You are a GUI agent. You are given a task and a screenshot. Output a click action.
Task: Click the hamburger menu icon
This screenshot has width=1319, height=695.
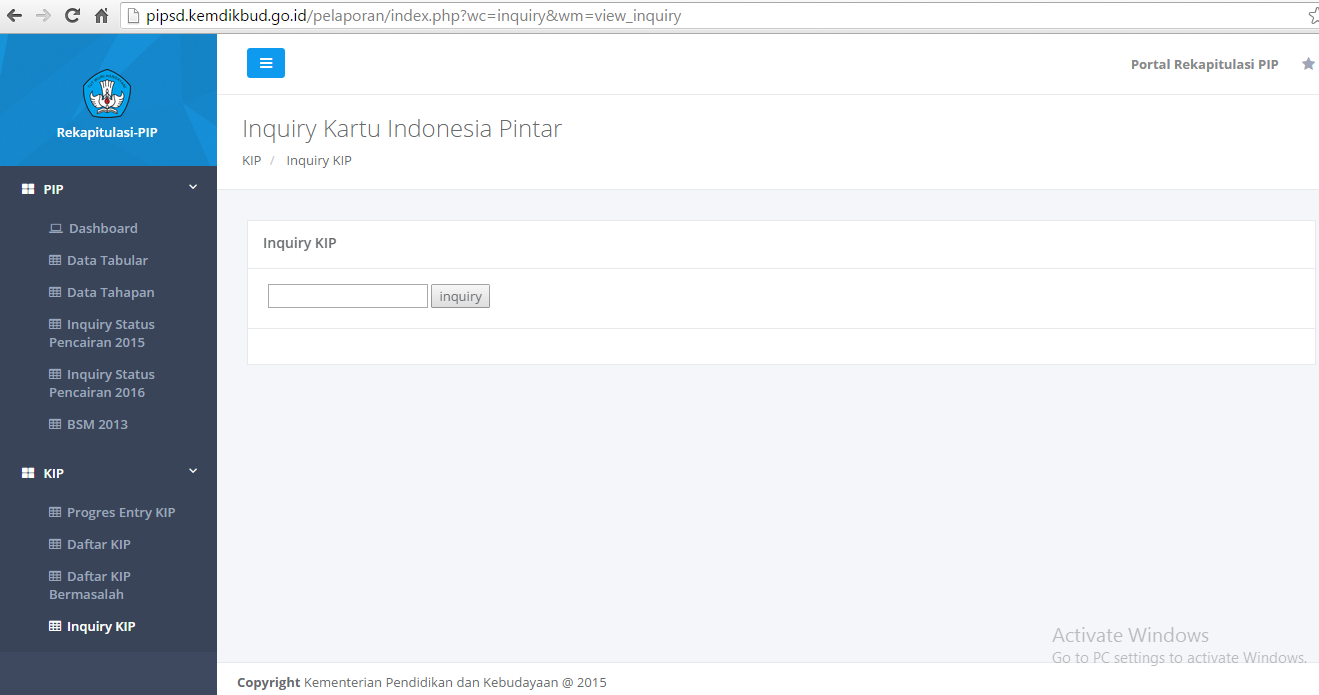[265, 62]
